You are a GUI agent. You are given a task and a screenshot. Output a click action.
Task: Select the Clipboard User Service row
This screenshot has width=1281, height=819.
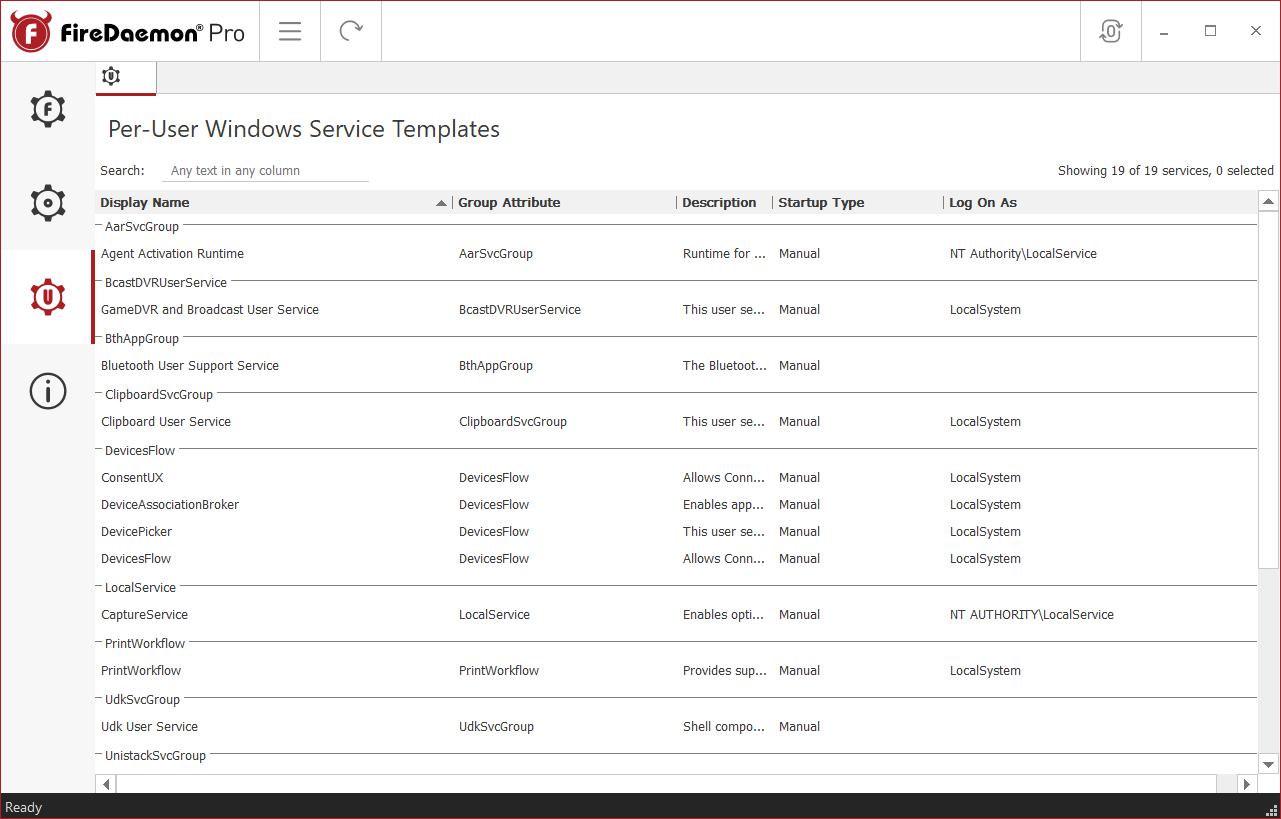click(676, 422)
